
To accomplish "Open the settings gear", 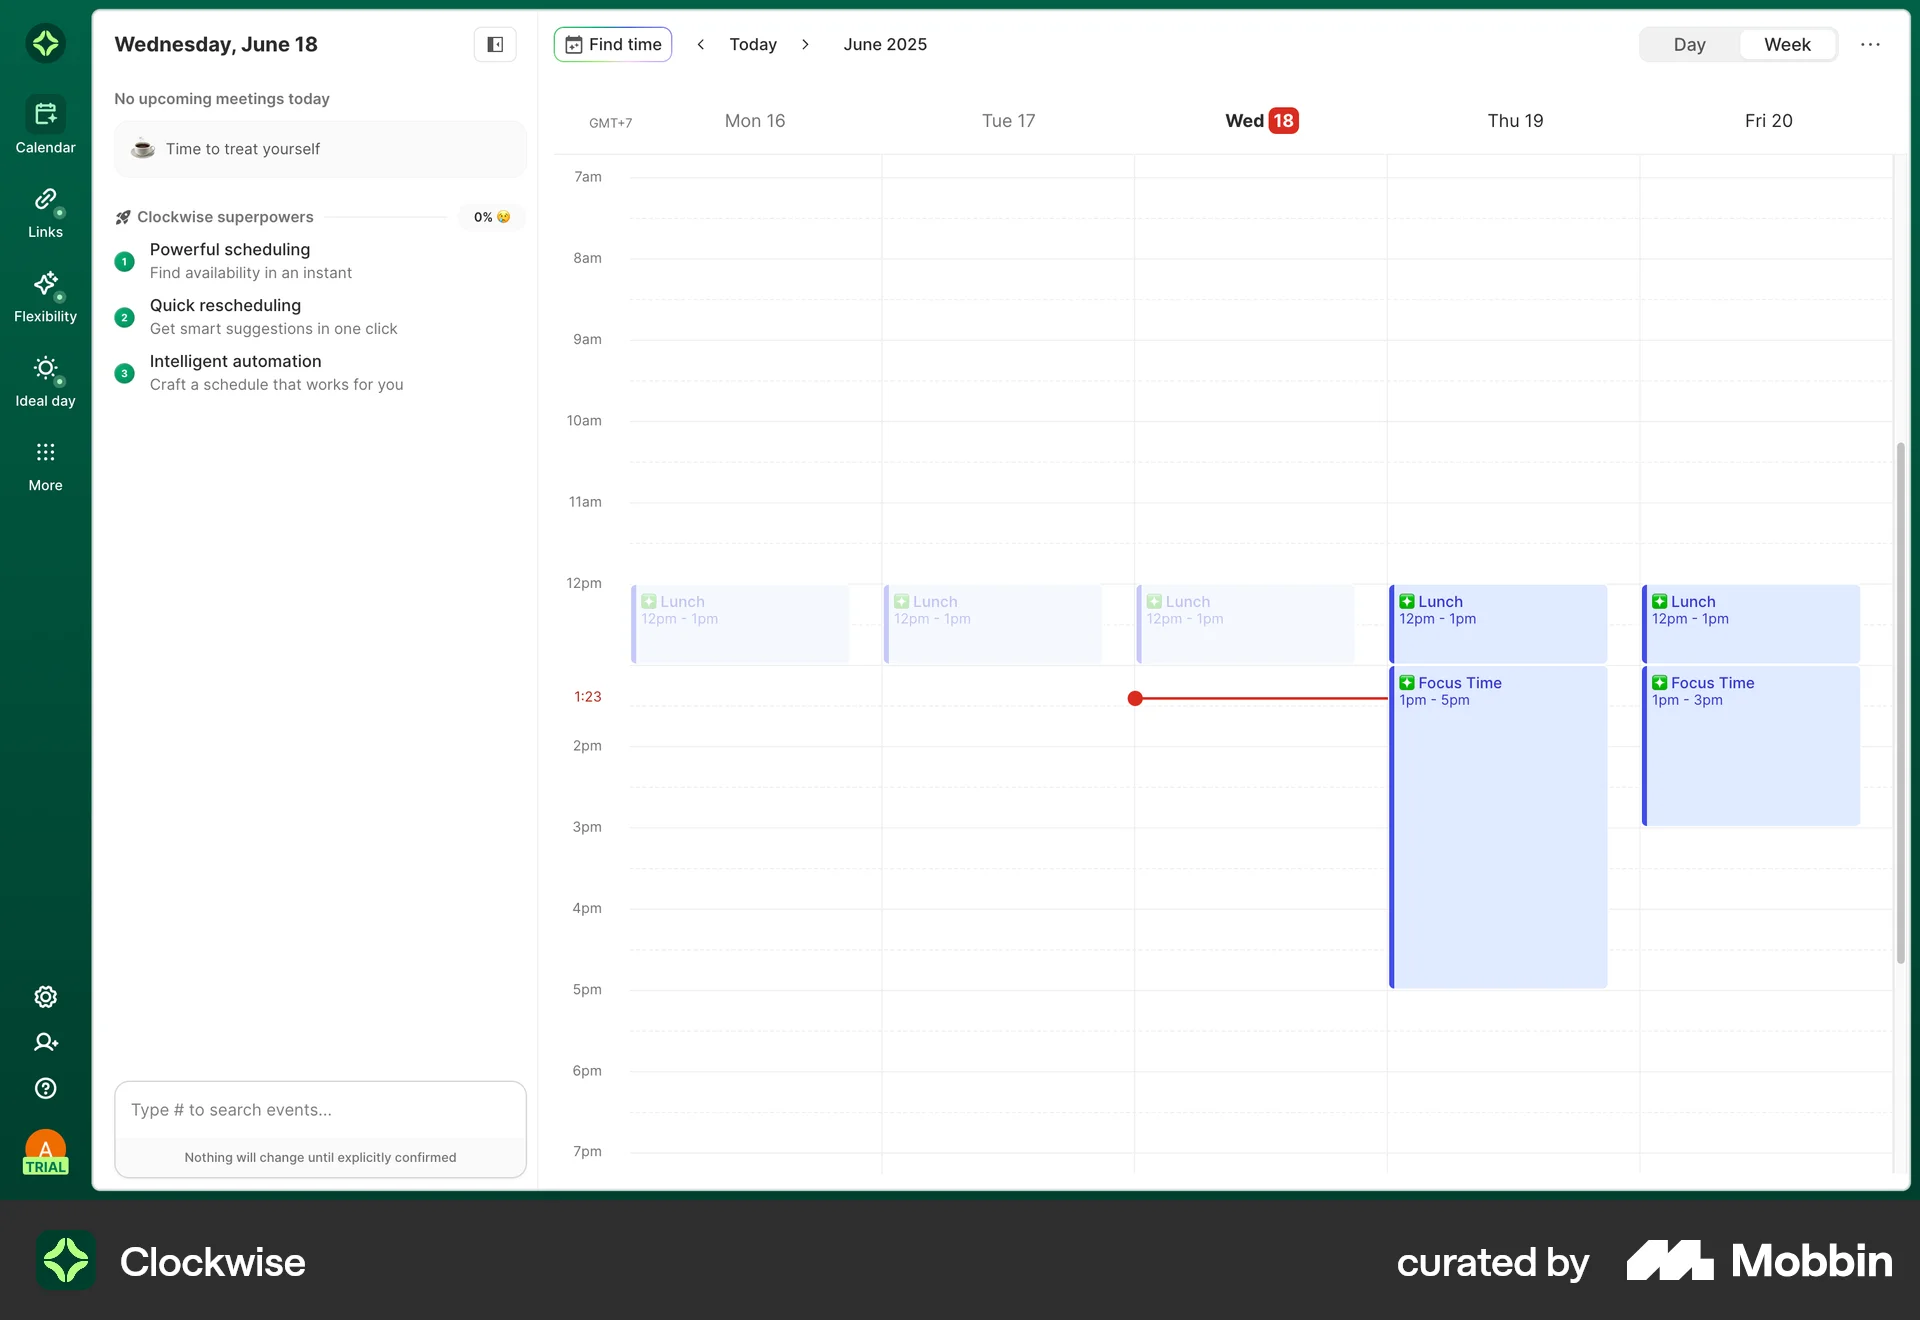I will tap(45, 997).
